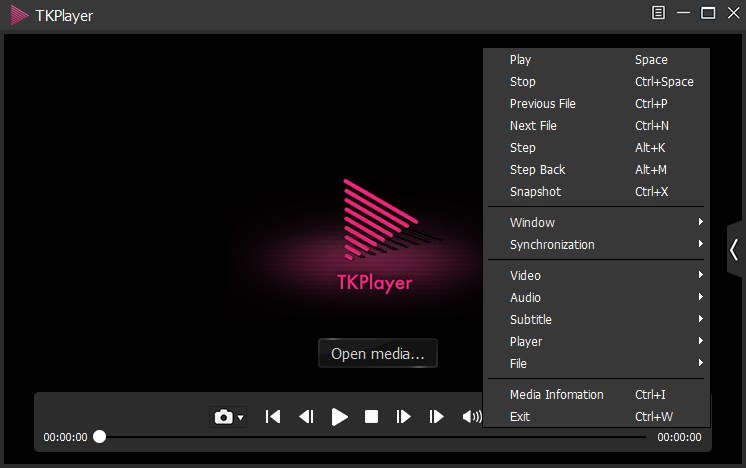This screenshot has height=468, width=746.
Task: Close the TKPlayer window
Action: 734,13
